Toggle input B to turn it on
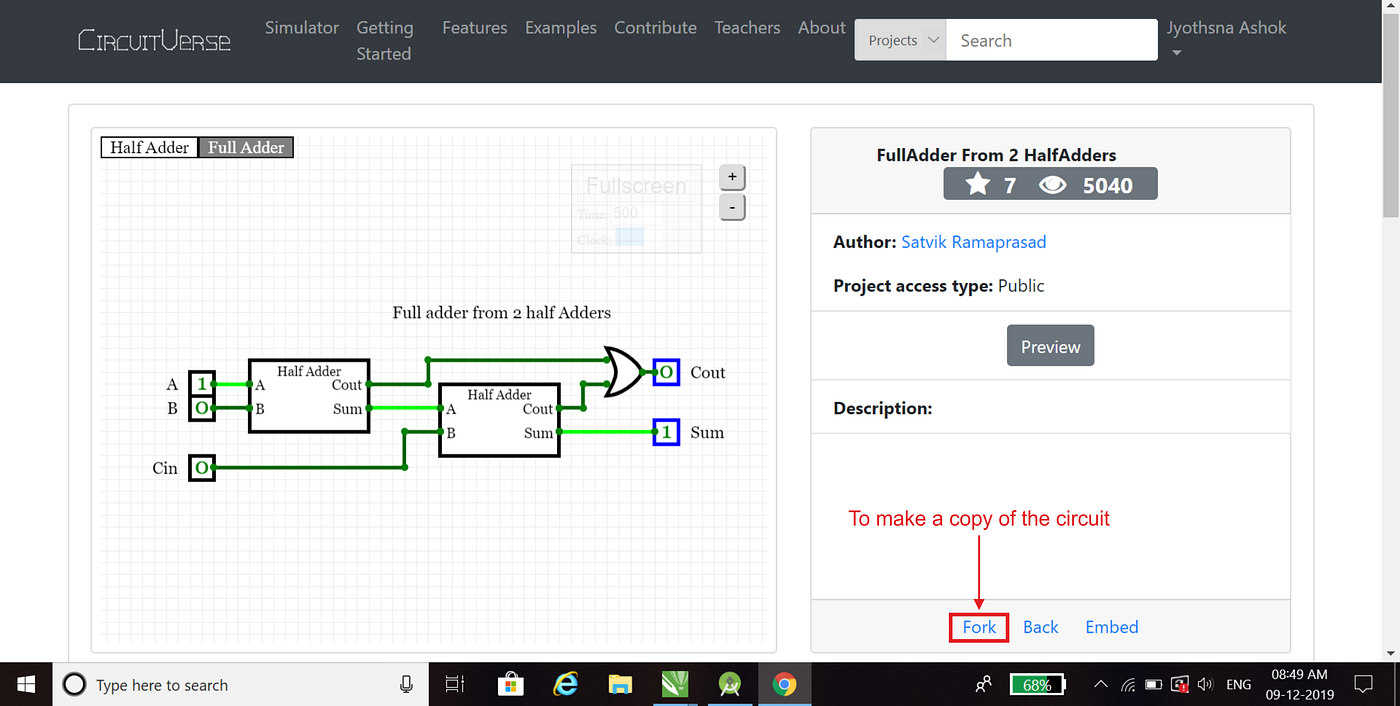 202,408
